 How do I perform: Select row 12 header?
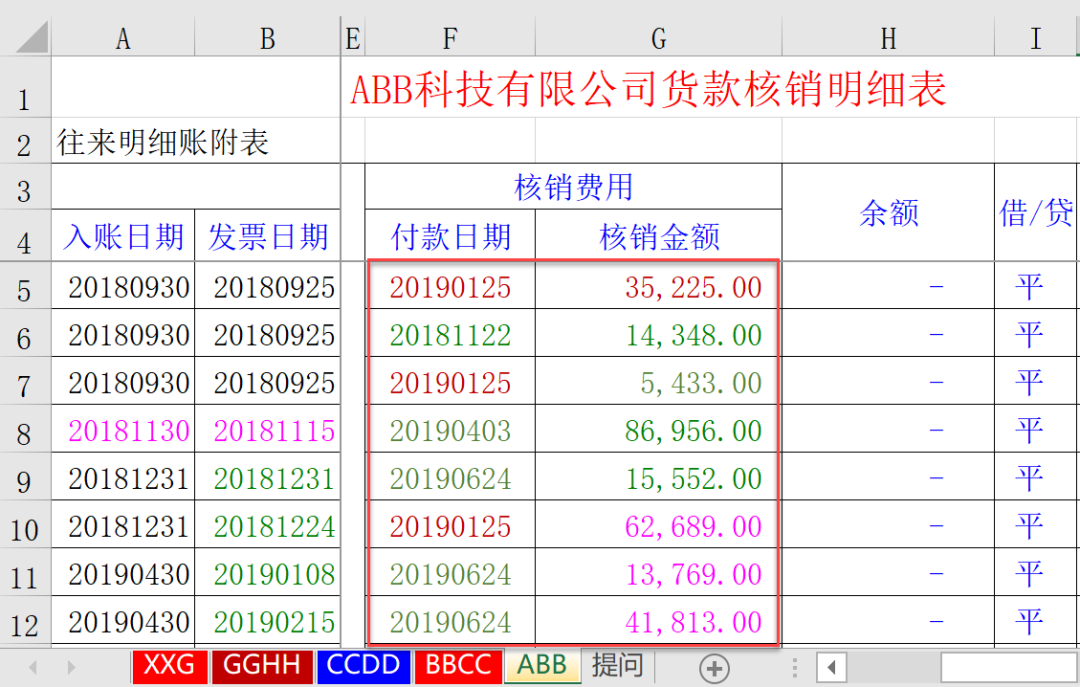pos(25,620)
